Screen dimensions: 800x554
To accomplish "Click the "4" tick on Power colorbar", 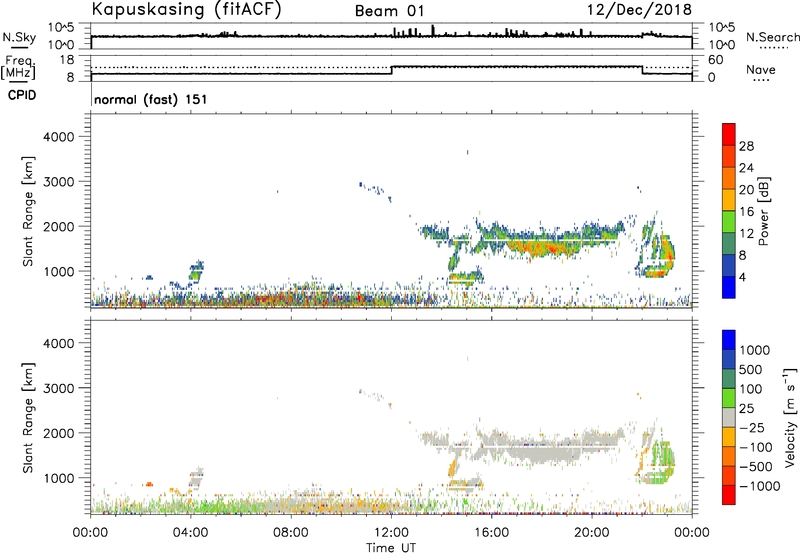I will click(x=742, y=277).
